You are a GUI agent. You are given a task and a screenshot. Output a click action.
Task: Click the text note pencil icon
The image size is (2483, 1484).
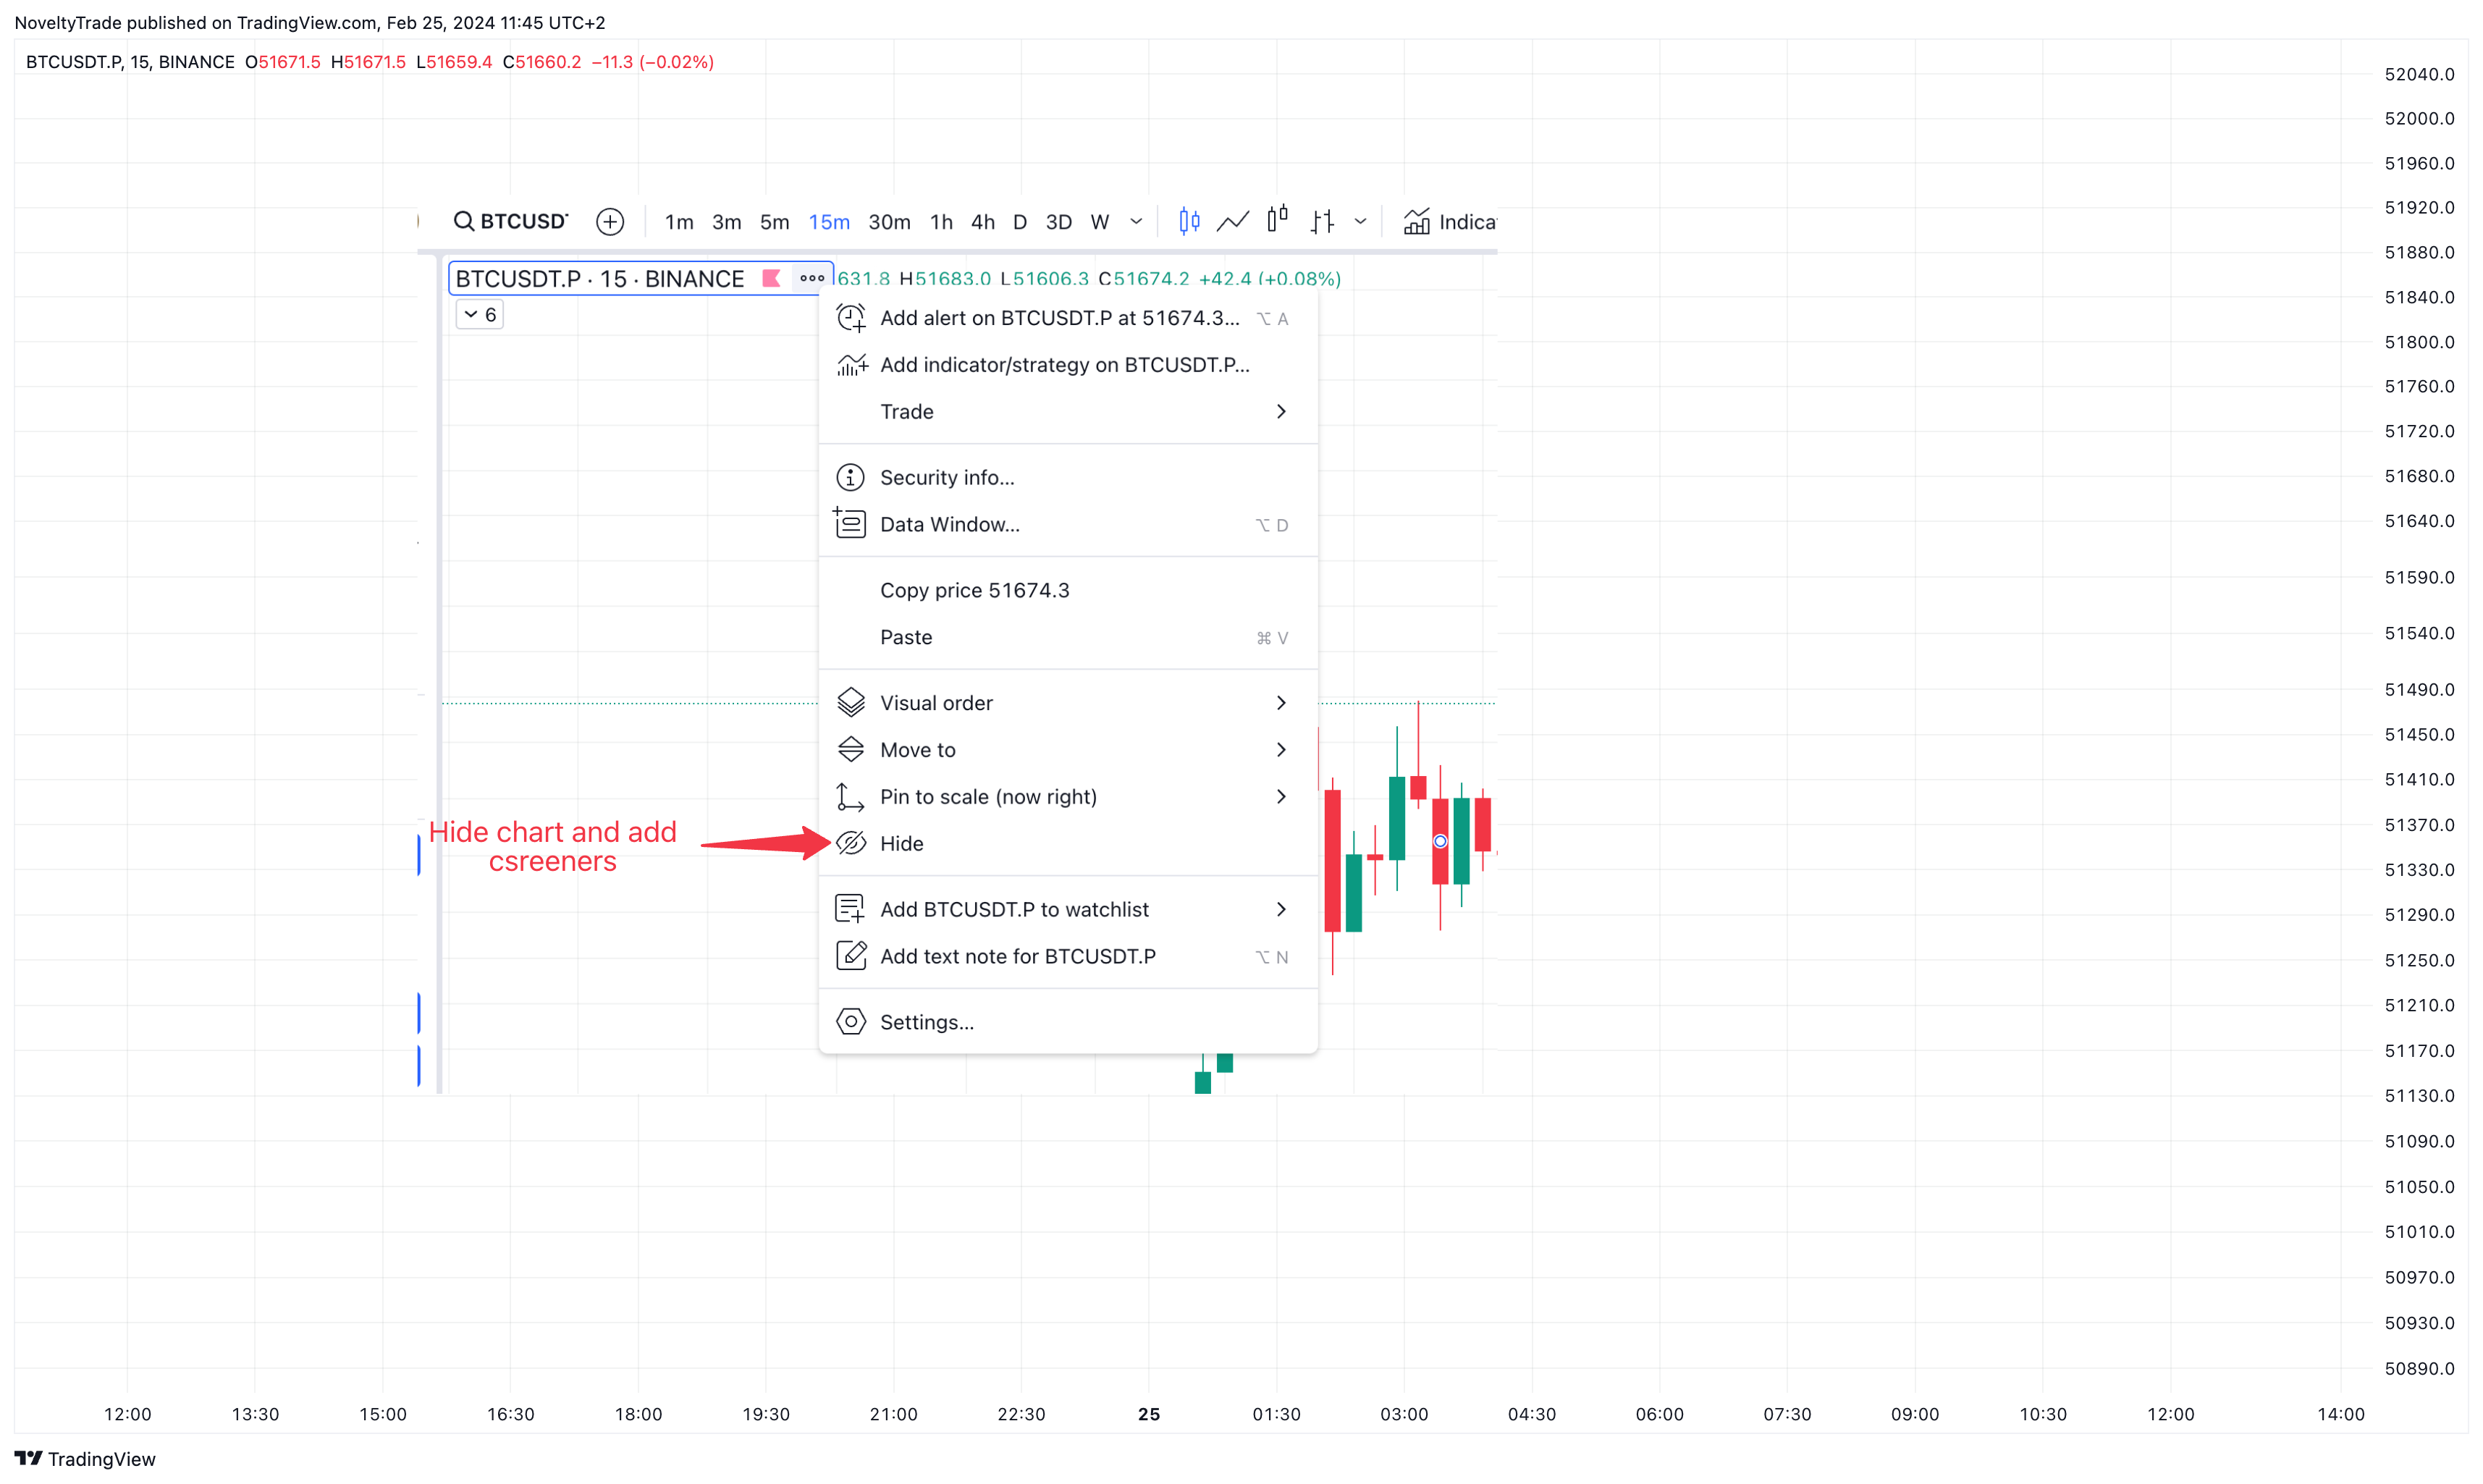(851, 957)
